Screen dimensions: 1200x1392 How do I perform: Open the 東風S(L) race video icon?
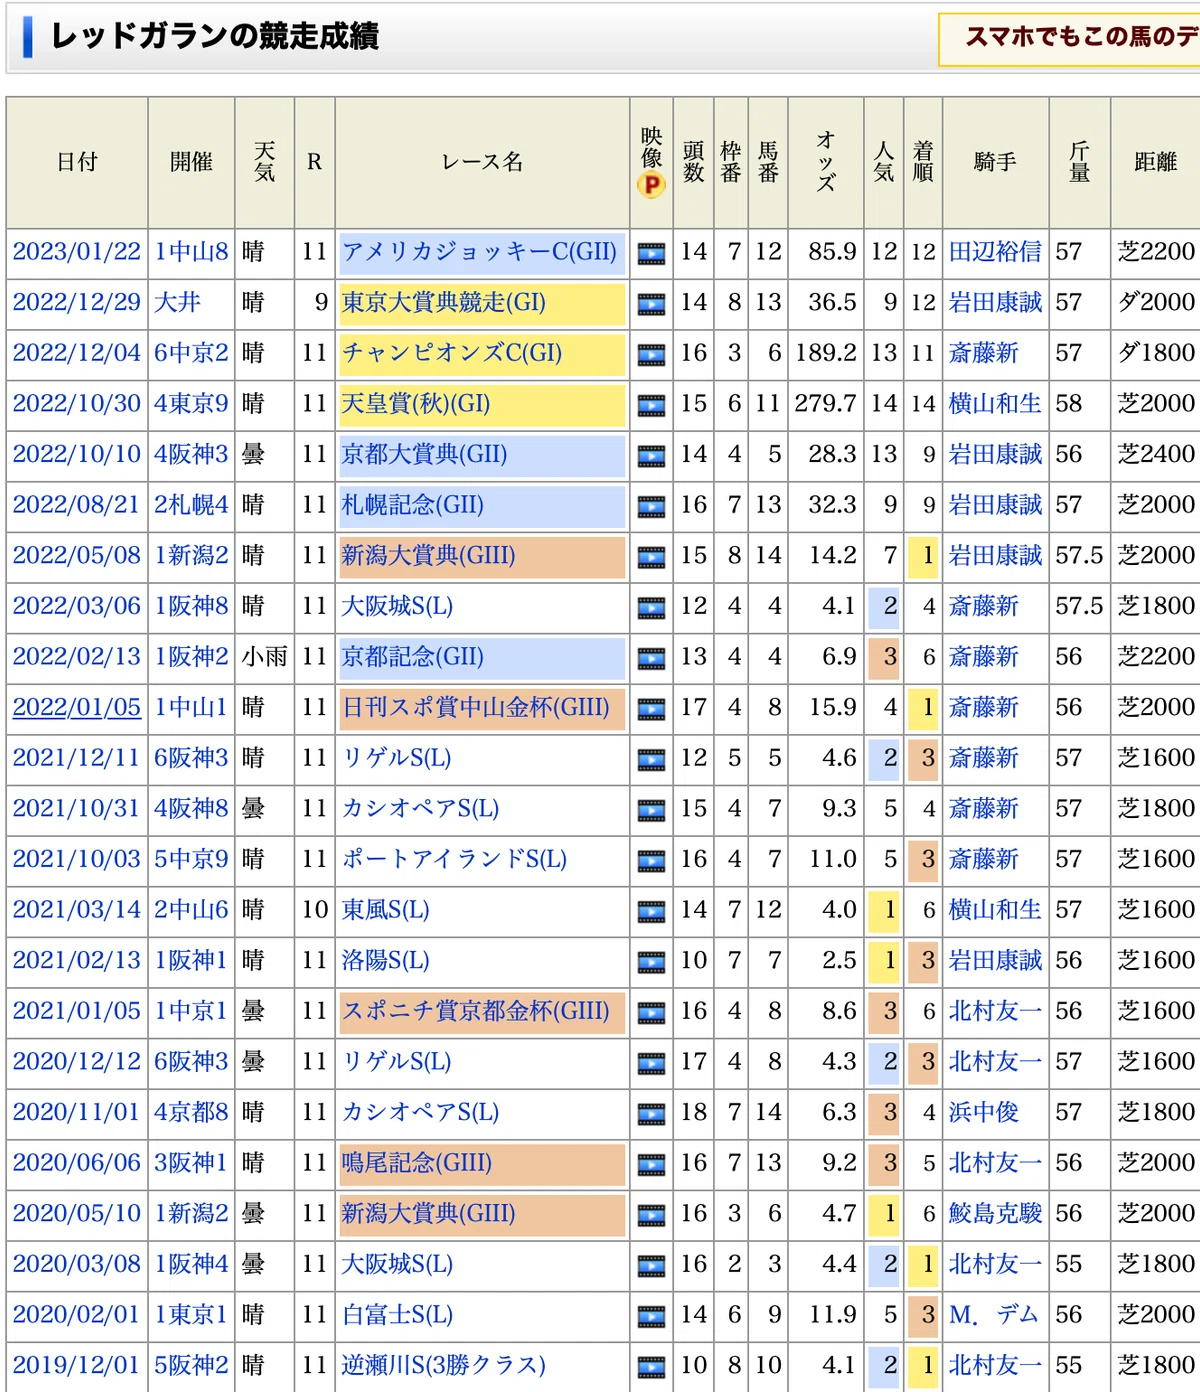651,912
